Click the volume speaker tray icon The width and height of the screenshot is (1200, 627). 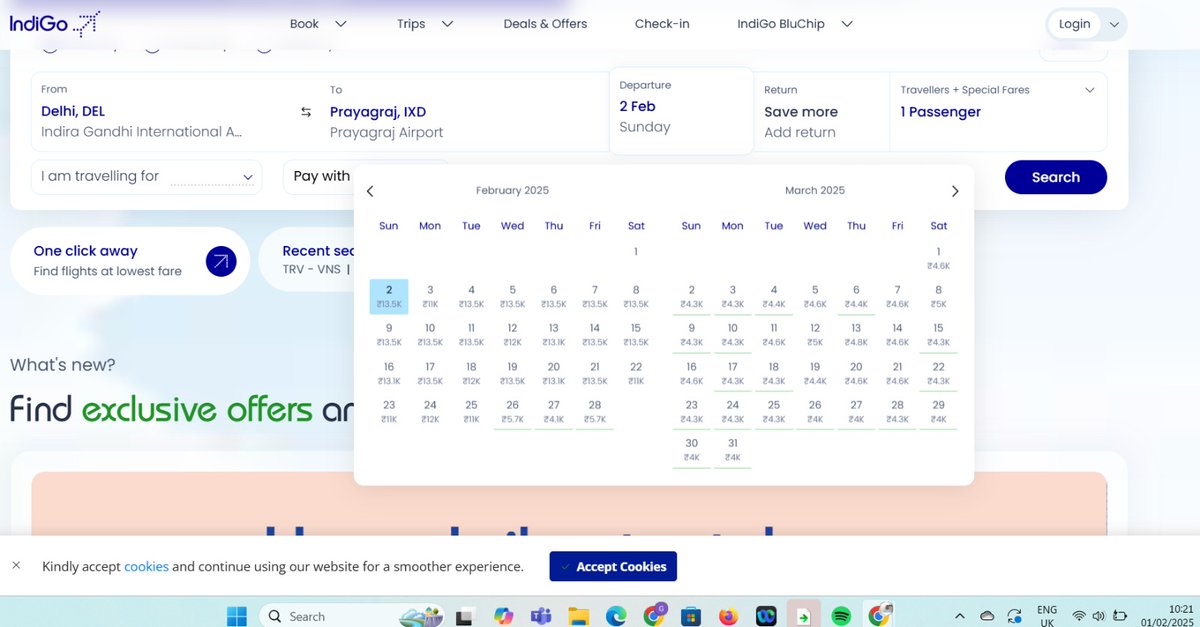pos(1099,616)
